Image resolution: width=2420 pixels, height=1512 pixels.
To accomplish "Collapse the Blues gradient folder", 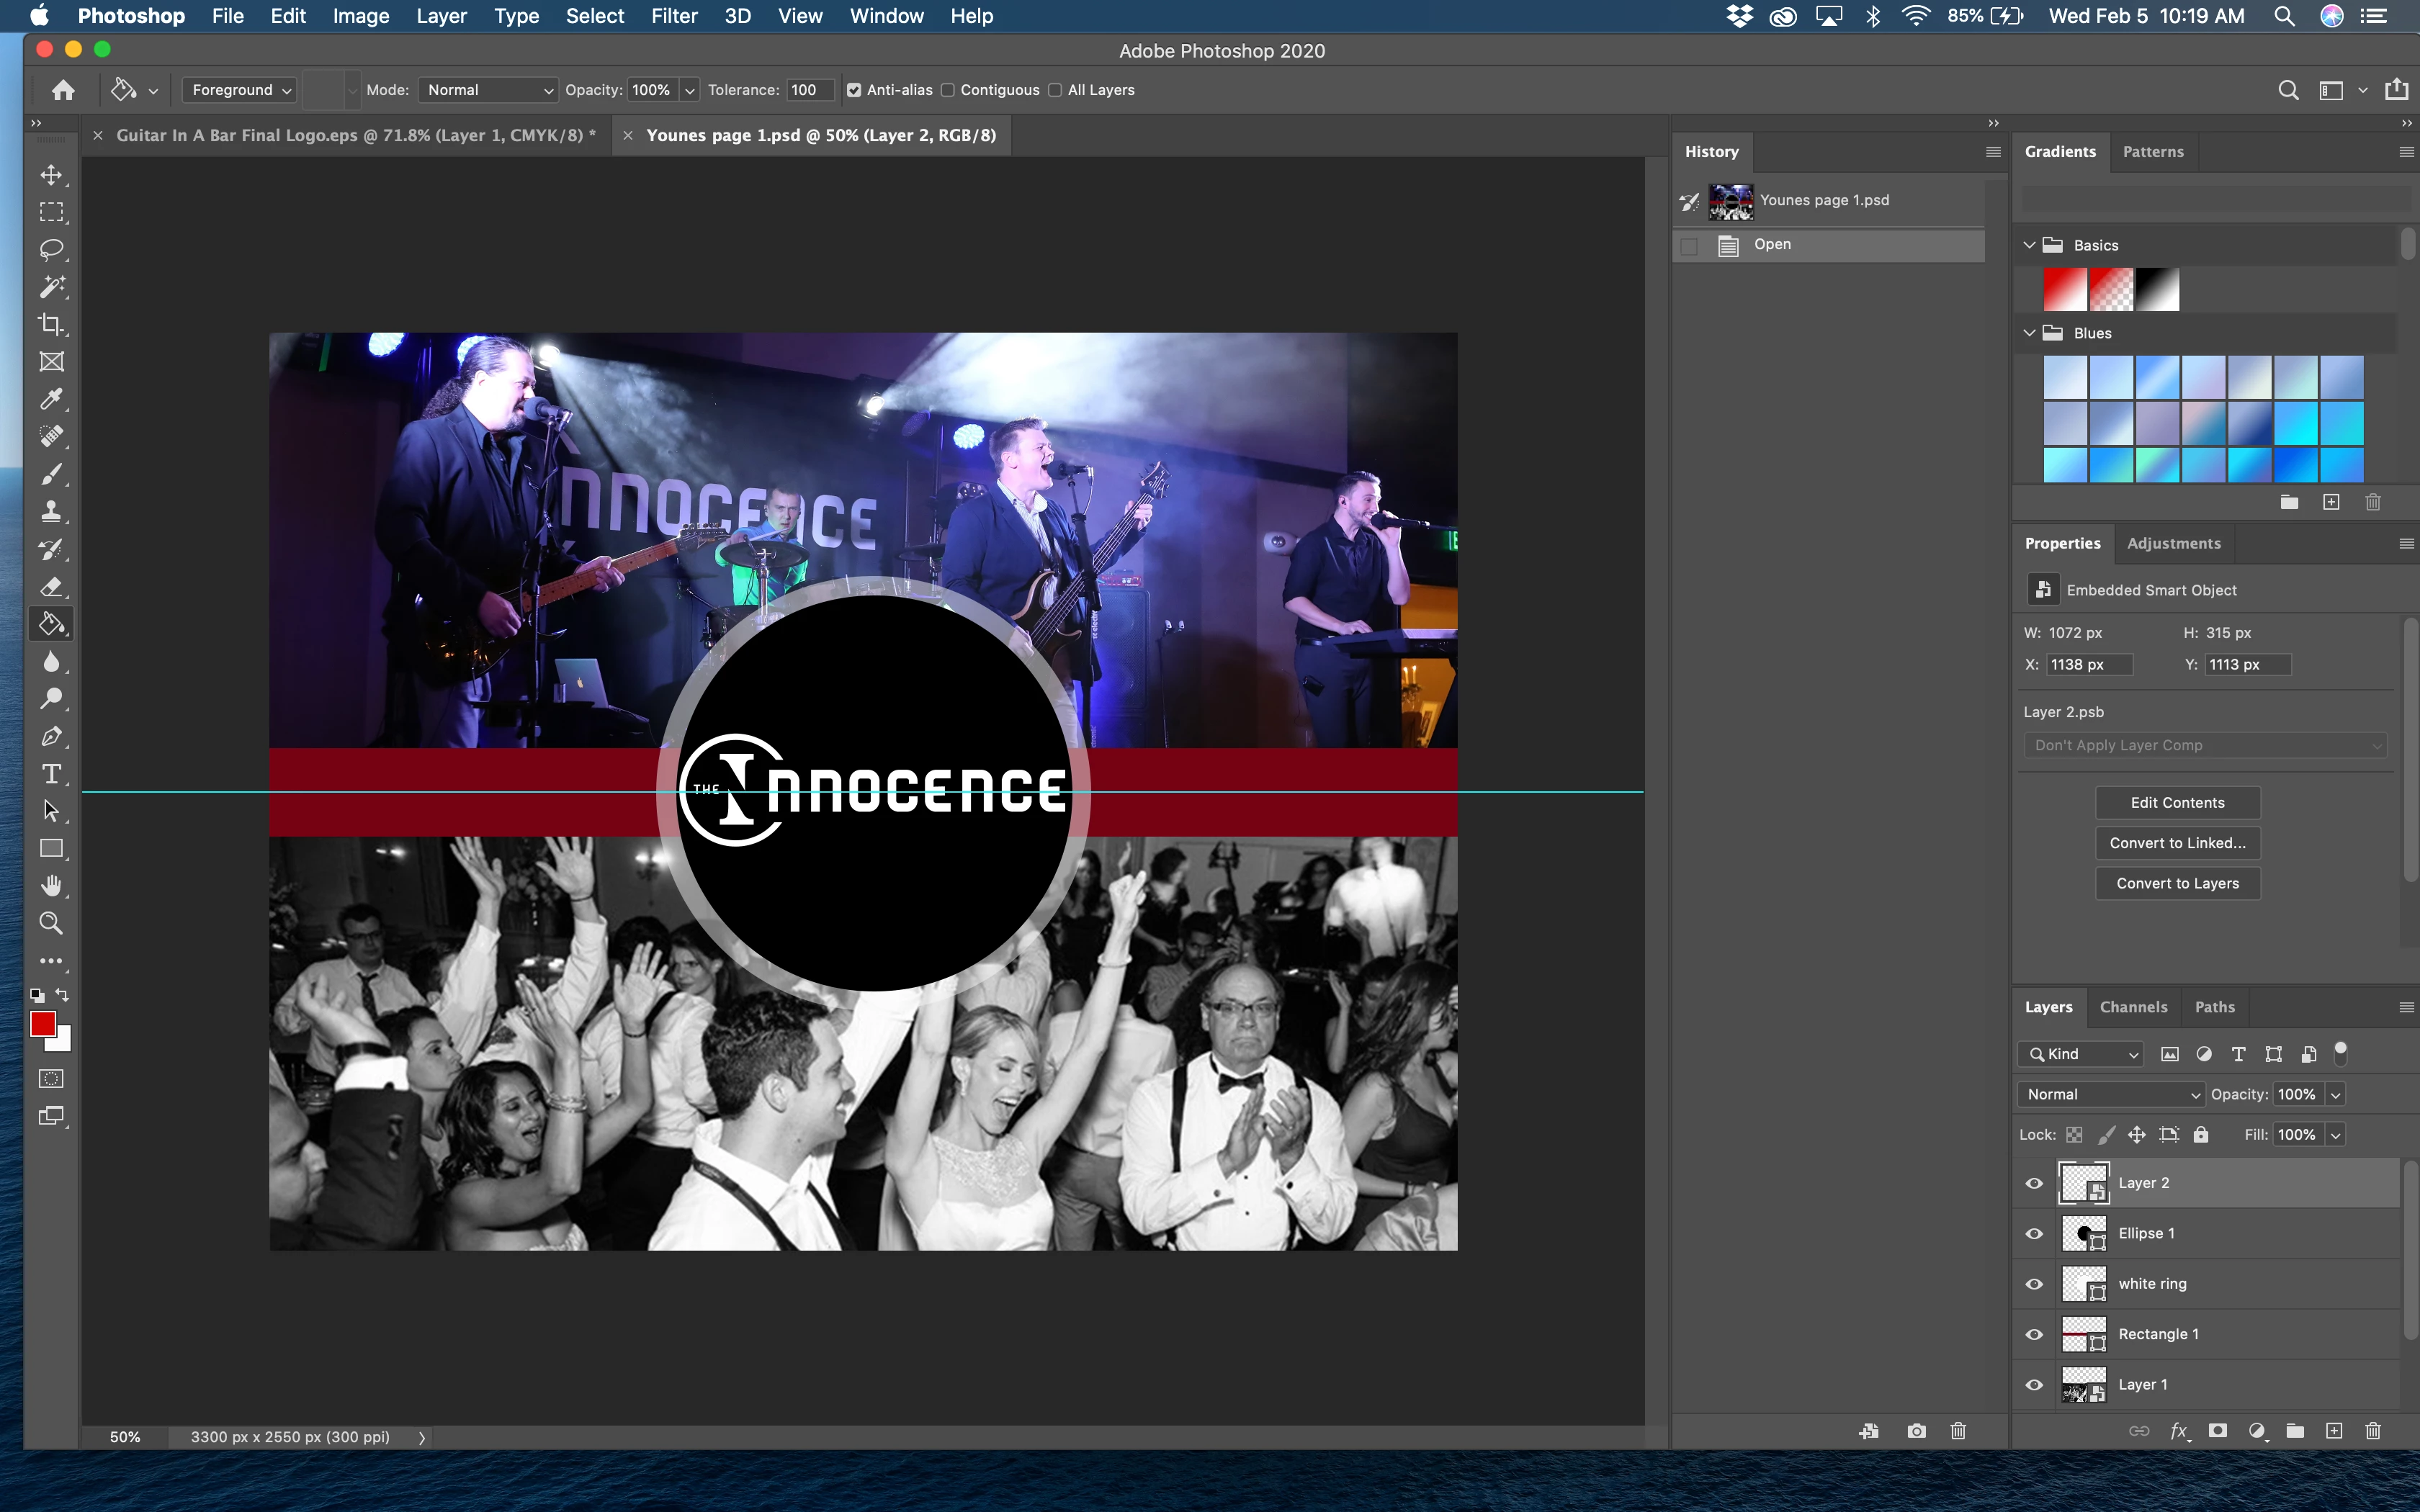I will pos(2029,333).
